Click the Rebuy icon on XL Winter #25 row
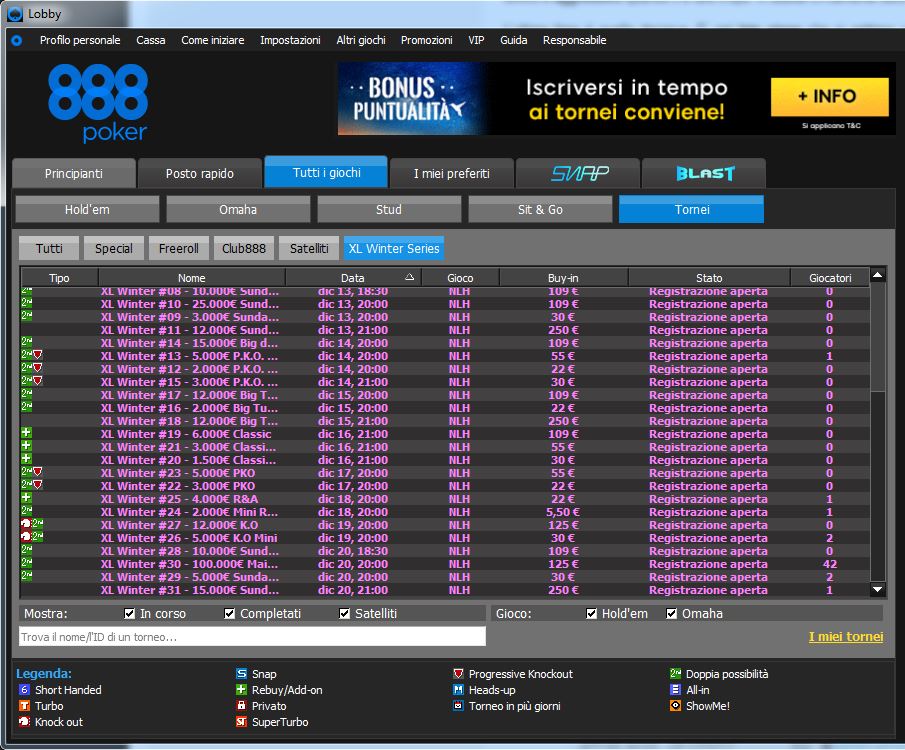905x750 pixels. pos(26,498)
